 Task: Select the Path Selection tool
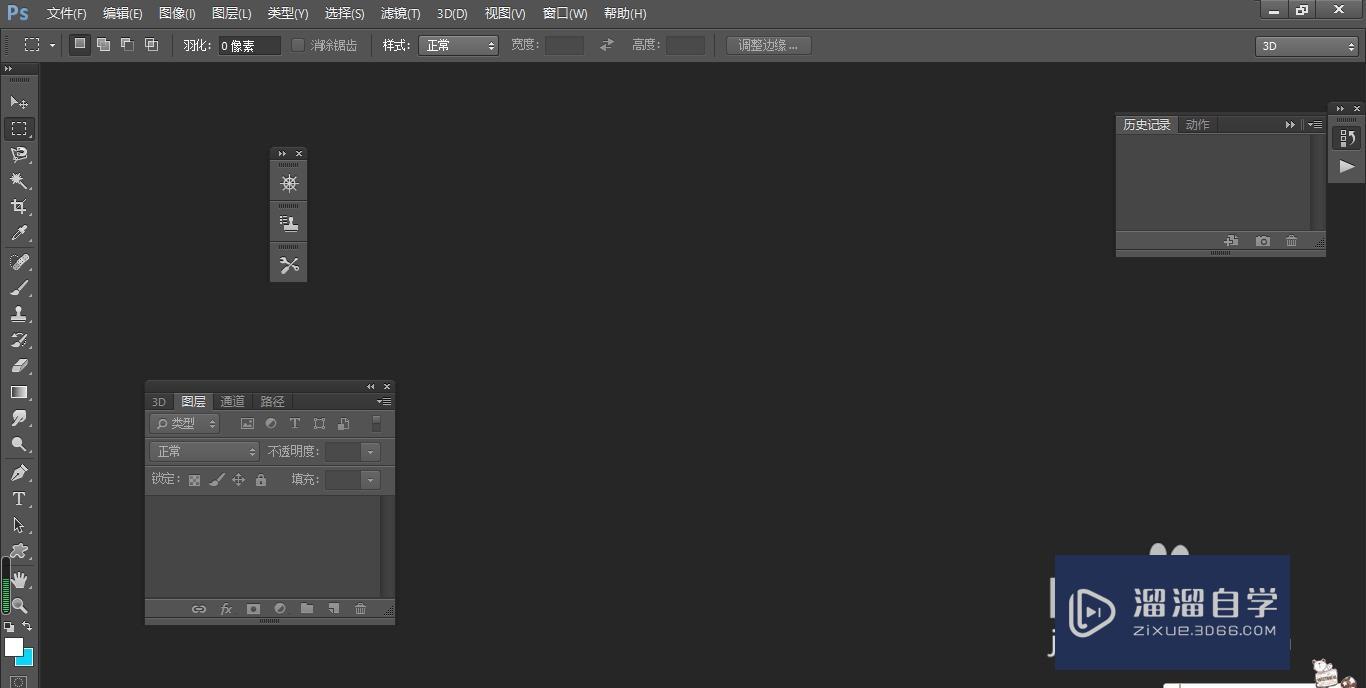click(x=19, y=525)
